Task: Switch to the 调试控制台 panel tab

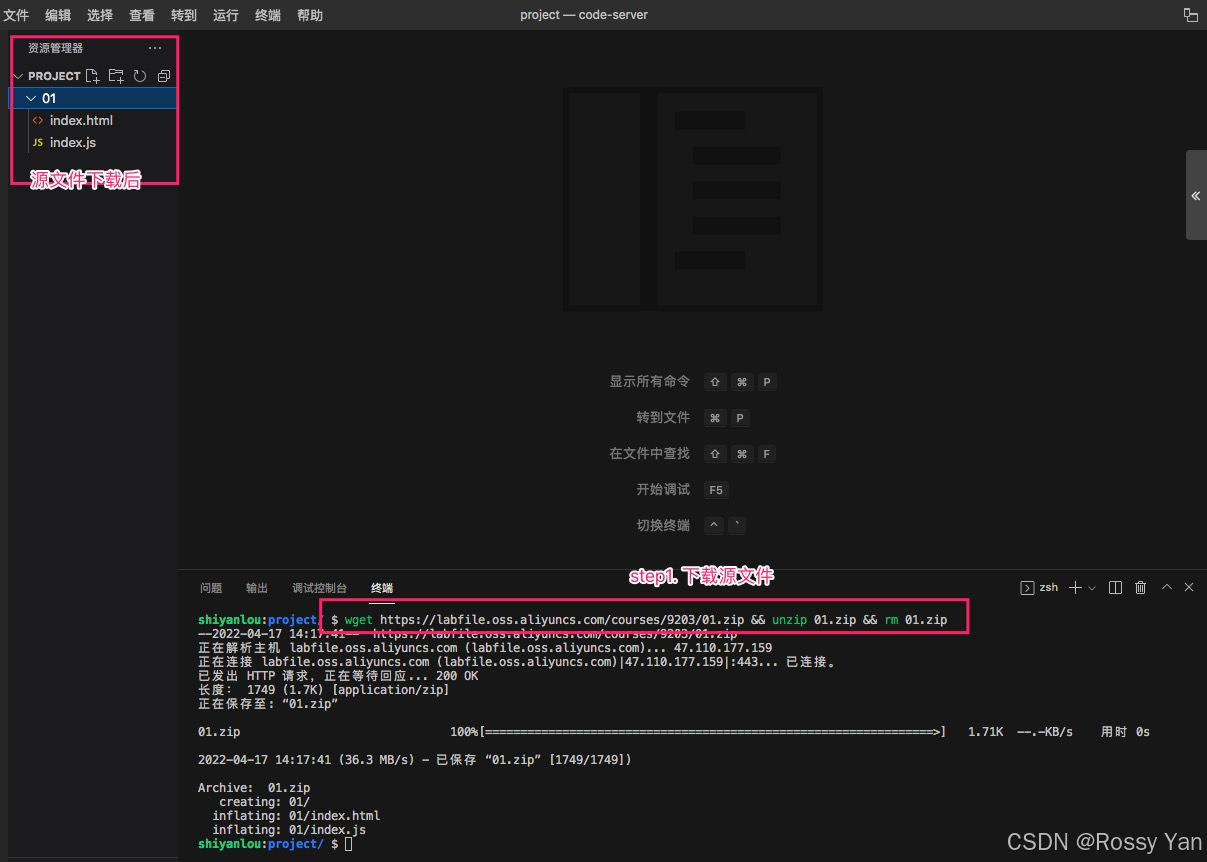Action: click(319, 588)
